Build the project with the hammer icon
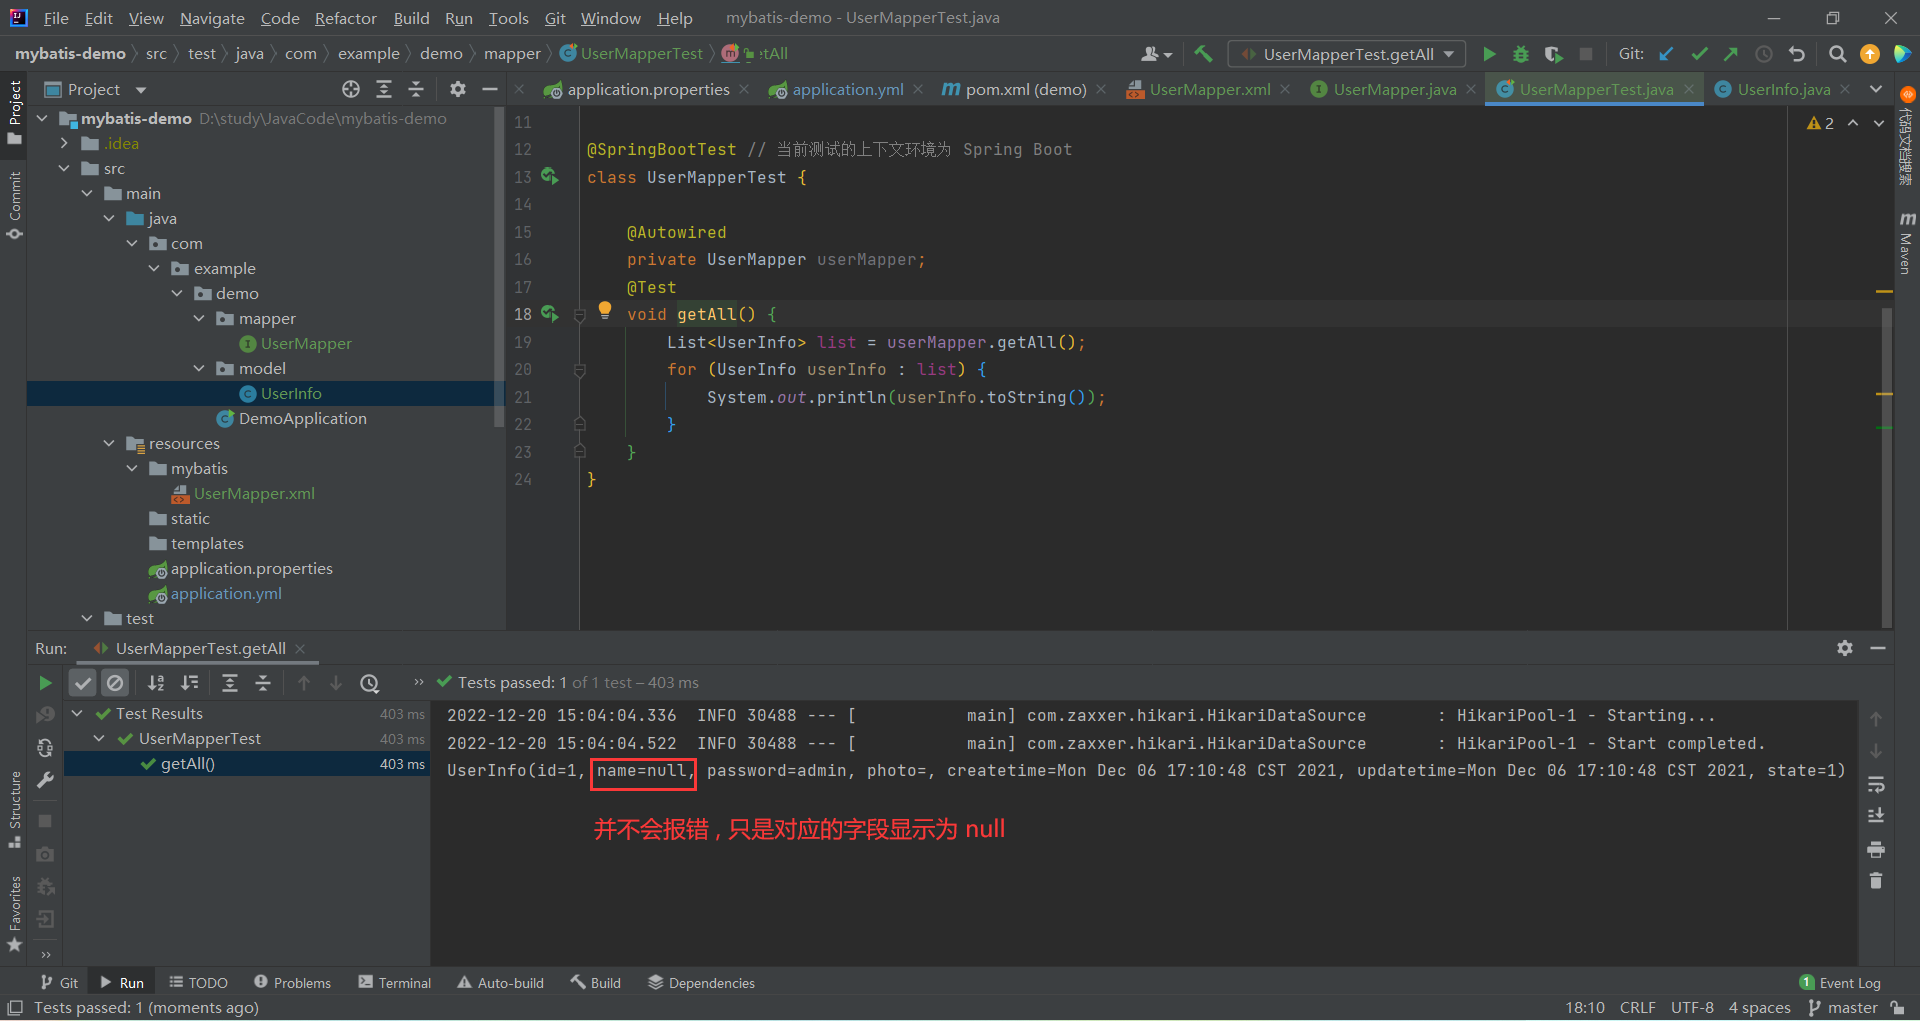Image resolution: width=1920 pixels, height=1021 pixels. [x=1203, y=54]
